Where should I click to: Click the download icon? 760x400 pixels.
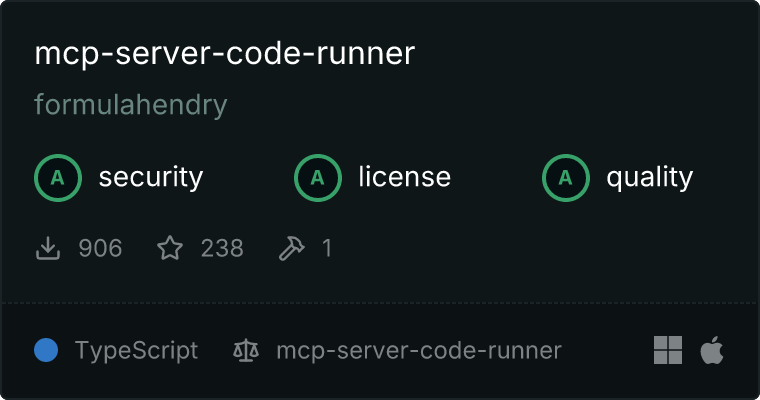point(48,248)
